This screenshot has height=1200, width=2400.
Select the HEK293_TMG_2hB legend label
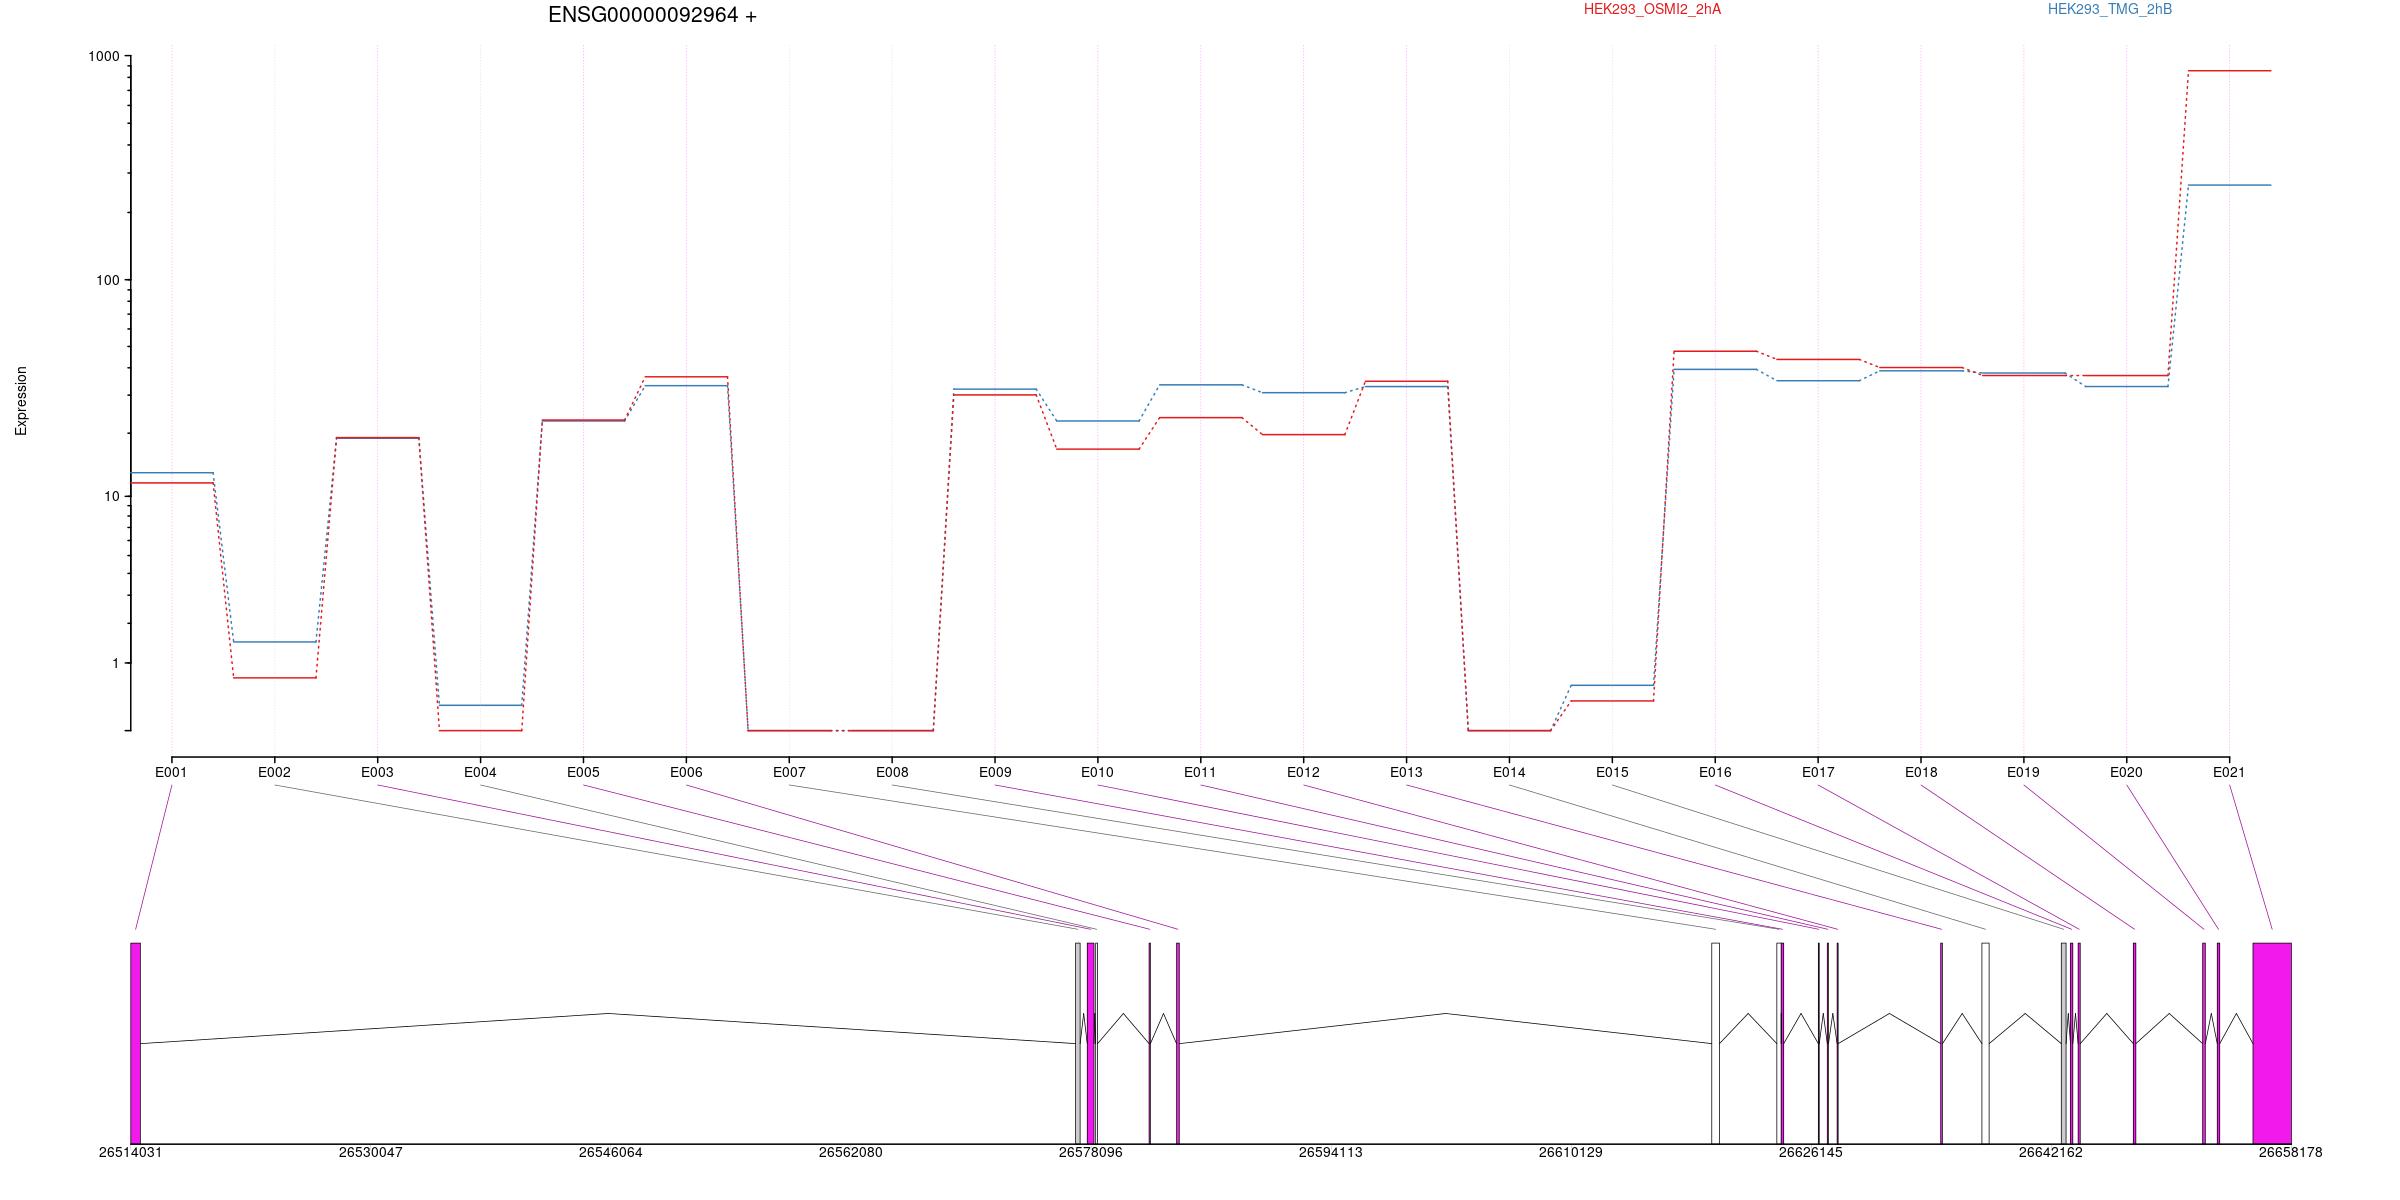[2110, 9]
